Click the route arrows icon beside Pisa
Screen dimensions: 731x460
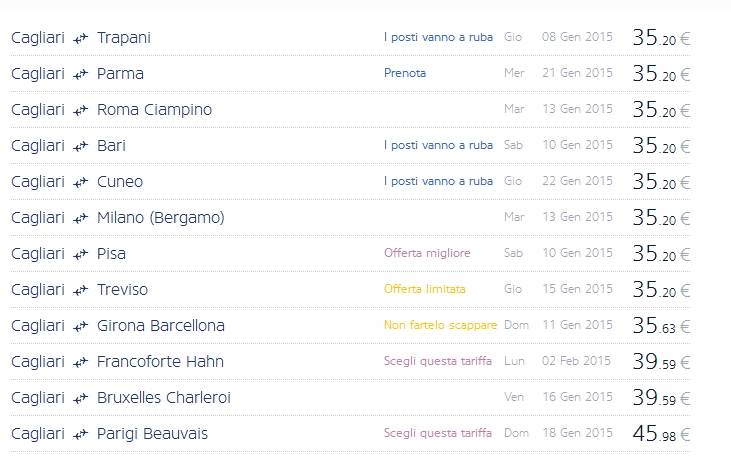[81, 254]
